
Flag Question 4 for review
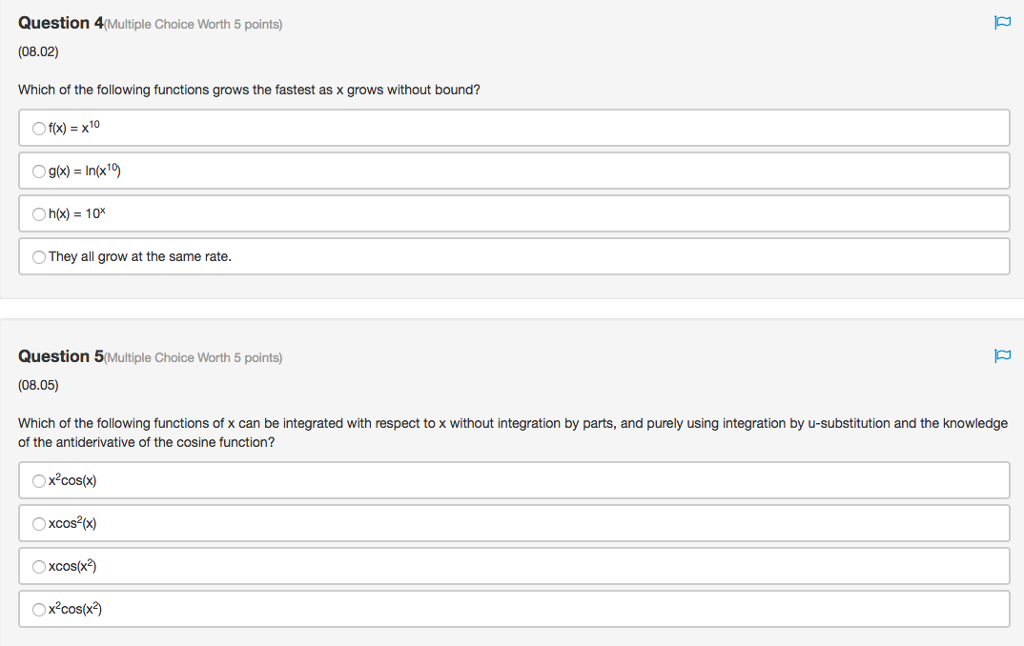[x=1002, y=23]
